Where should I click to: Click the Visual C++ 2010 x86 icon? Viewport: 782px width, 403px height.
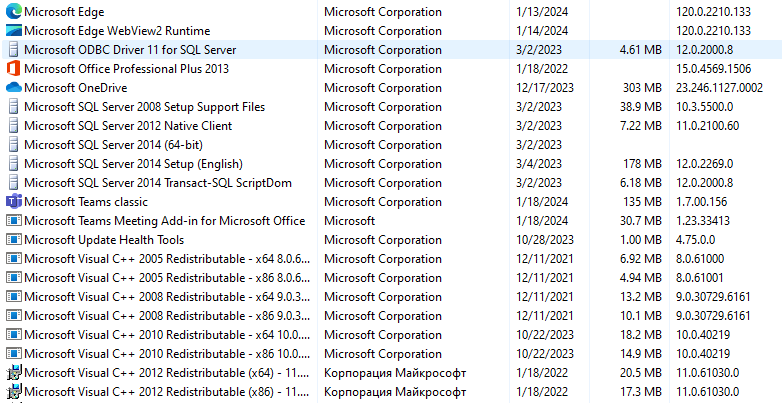(13, 353)
